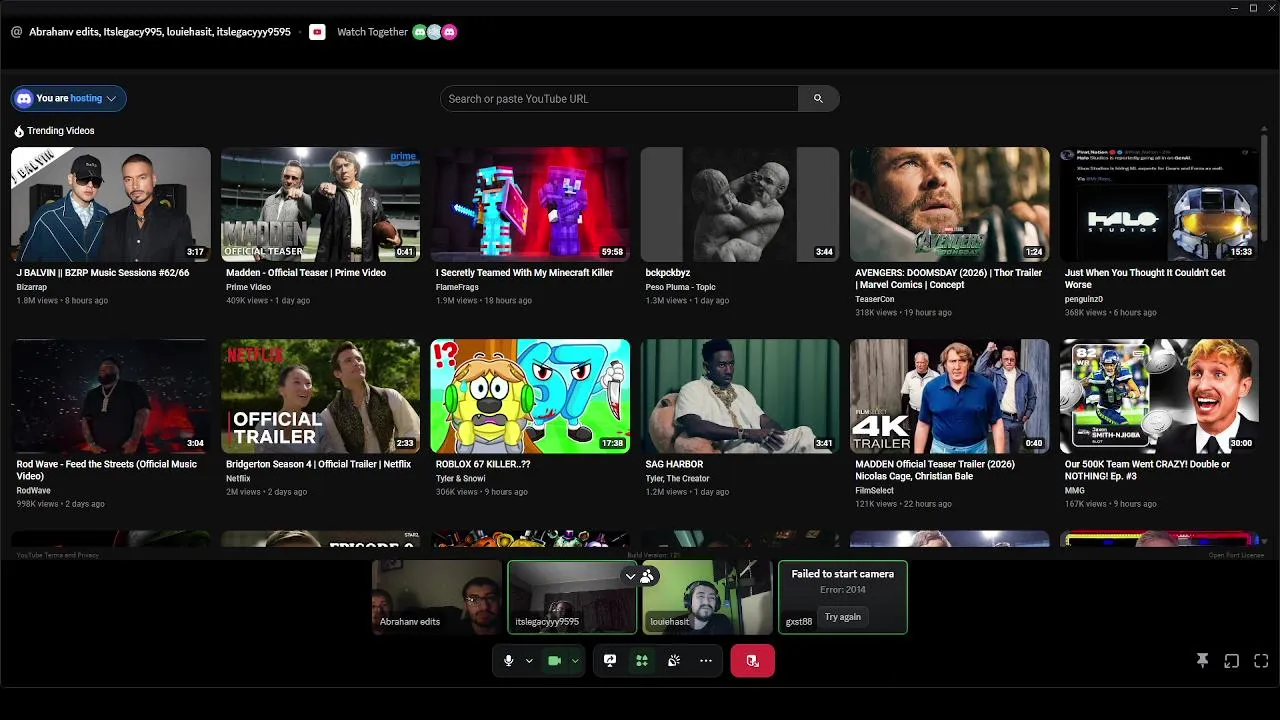Image resolution: width=1280 pixels, height=720 pixels.
Task: Click channel name 'Tyler & Snowi'
Action: [461, 478]
